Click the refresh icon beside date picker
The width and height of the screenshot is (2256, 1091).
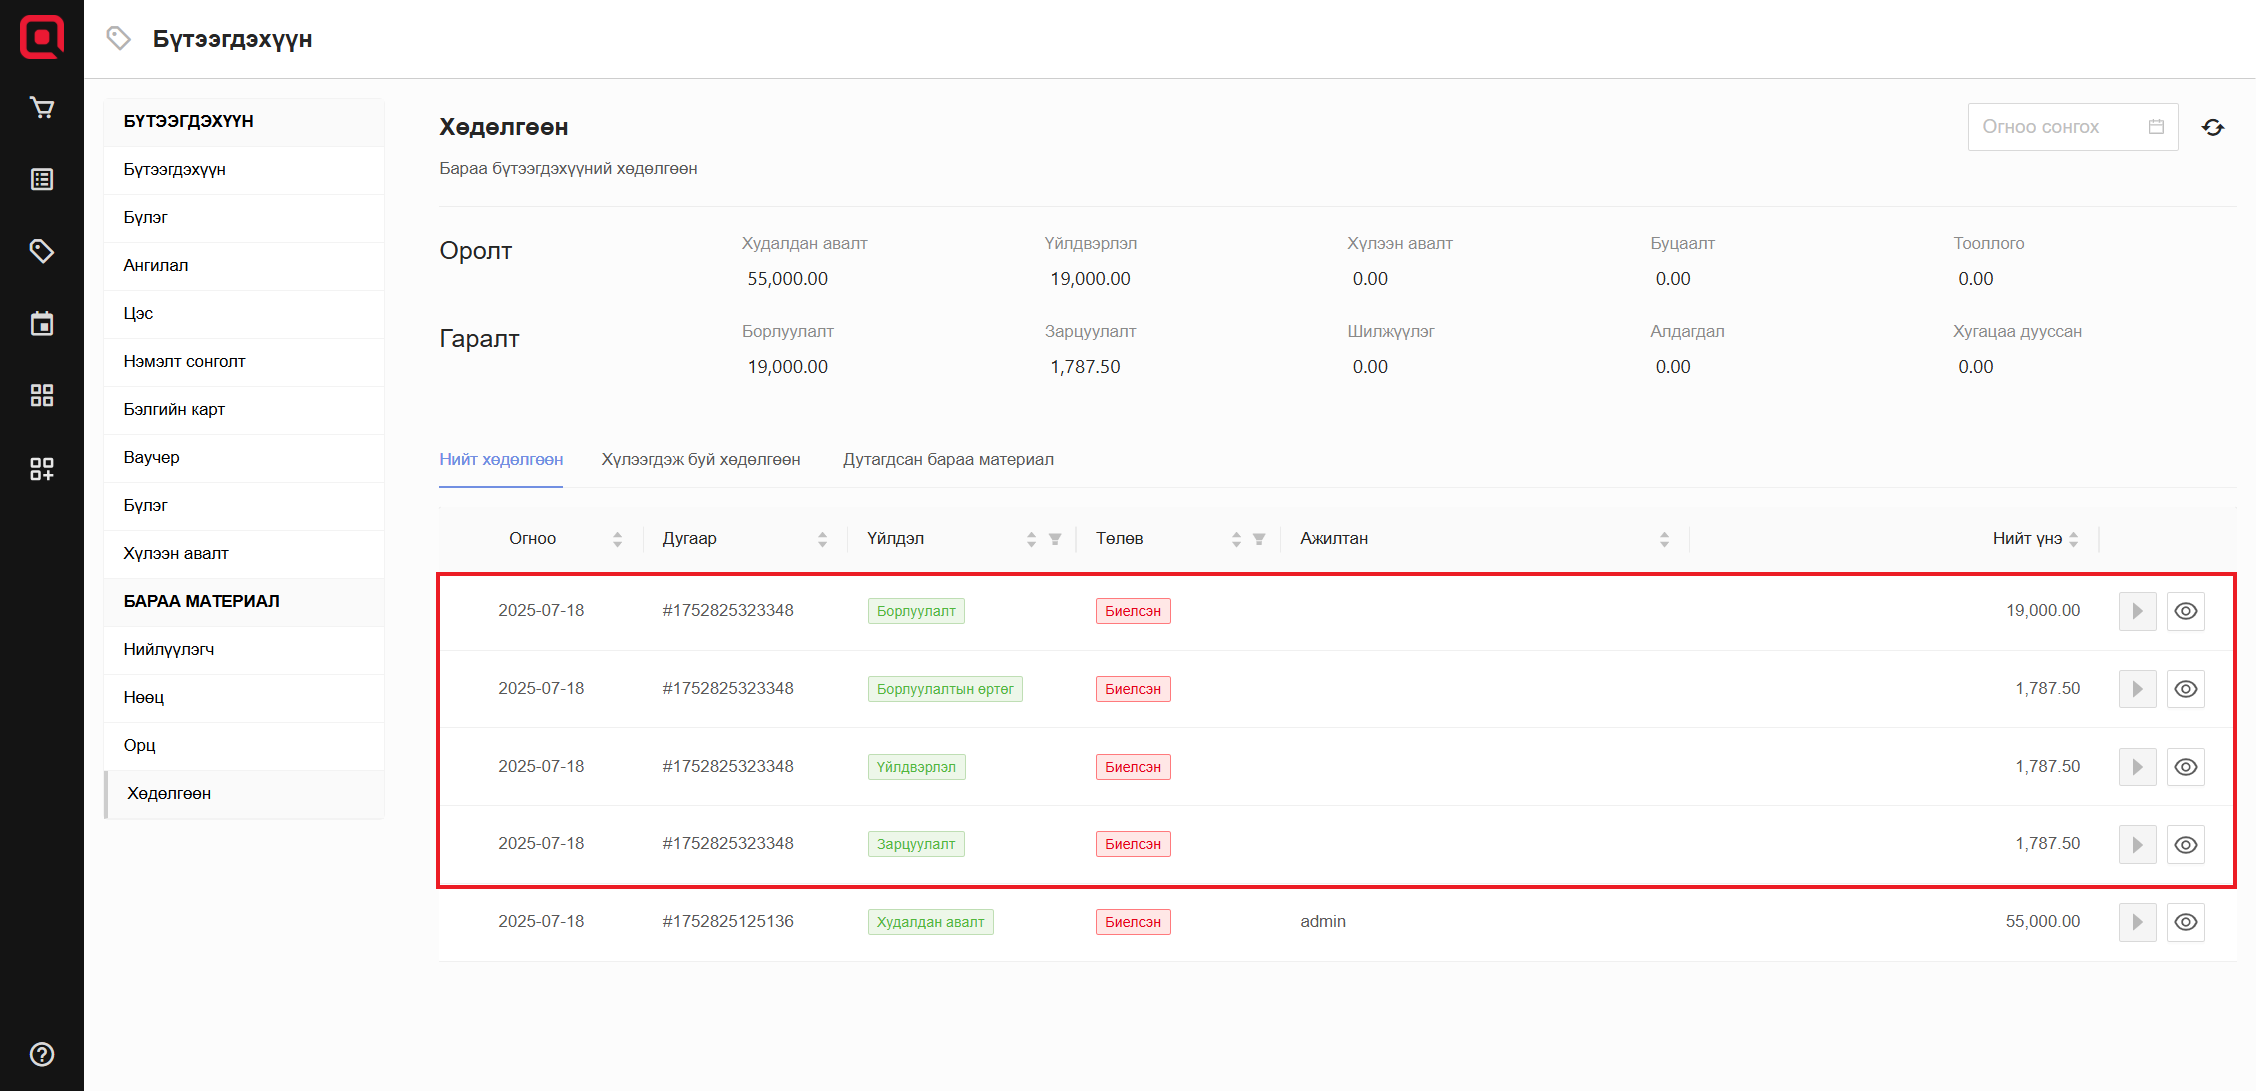click(x=2213, y=127)
